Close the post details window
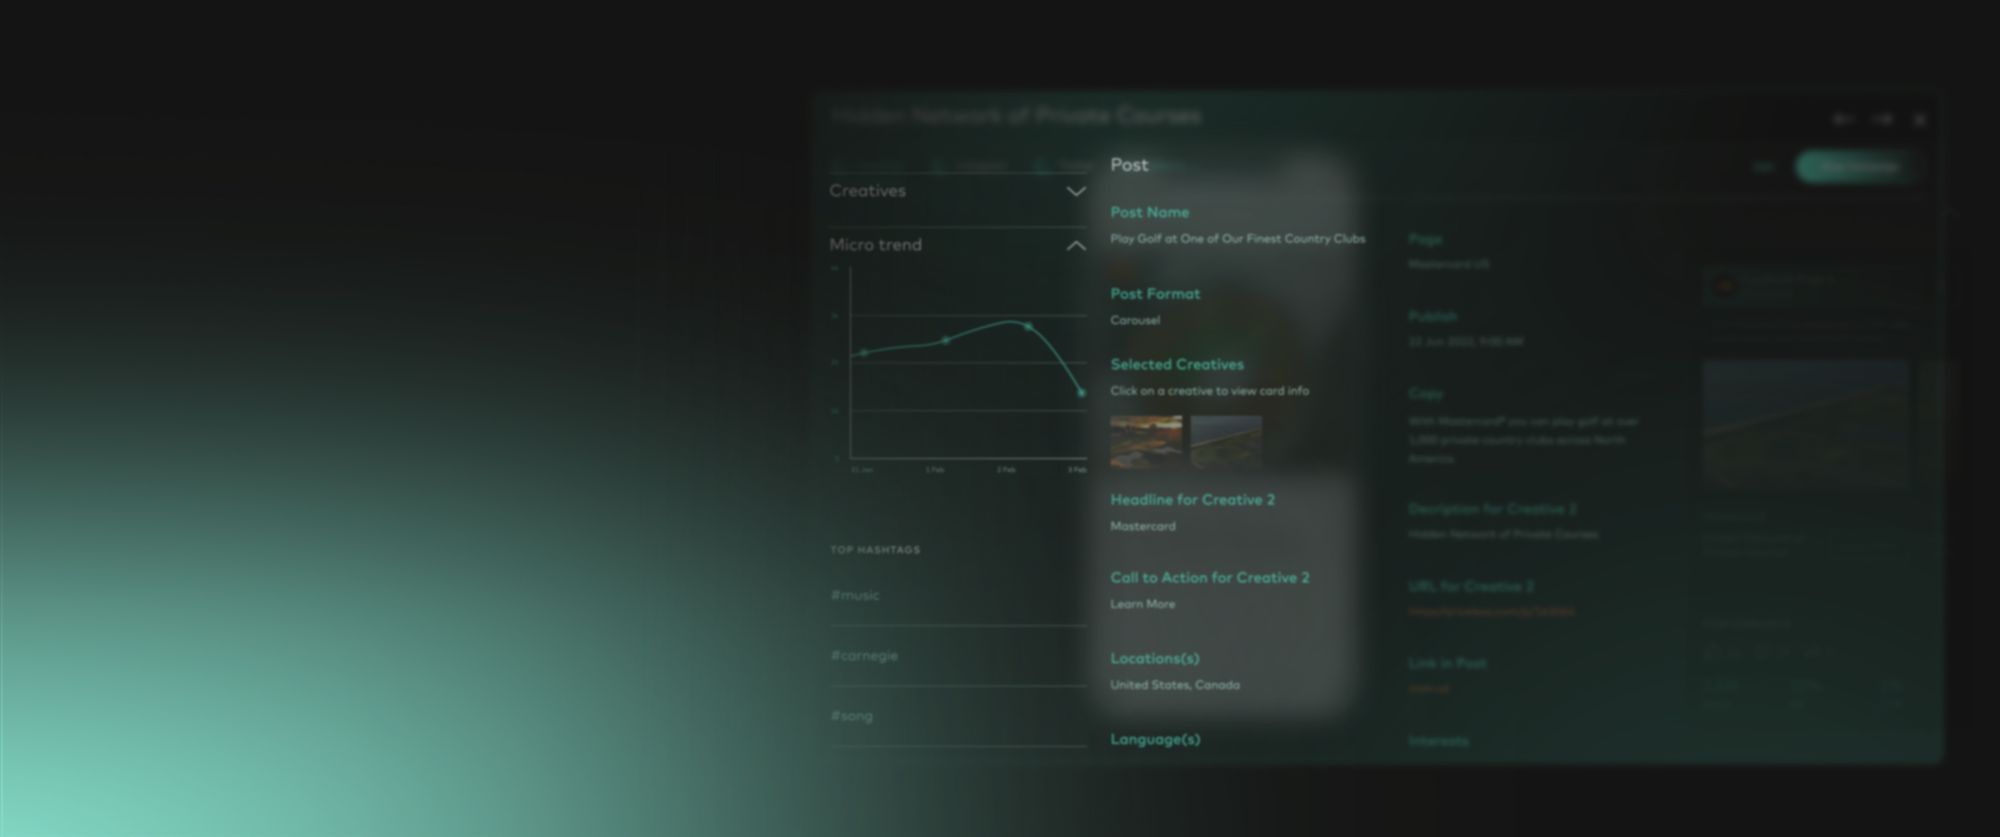The image size is (2000, 837). tap(1919, 119)
